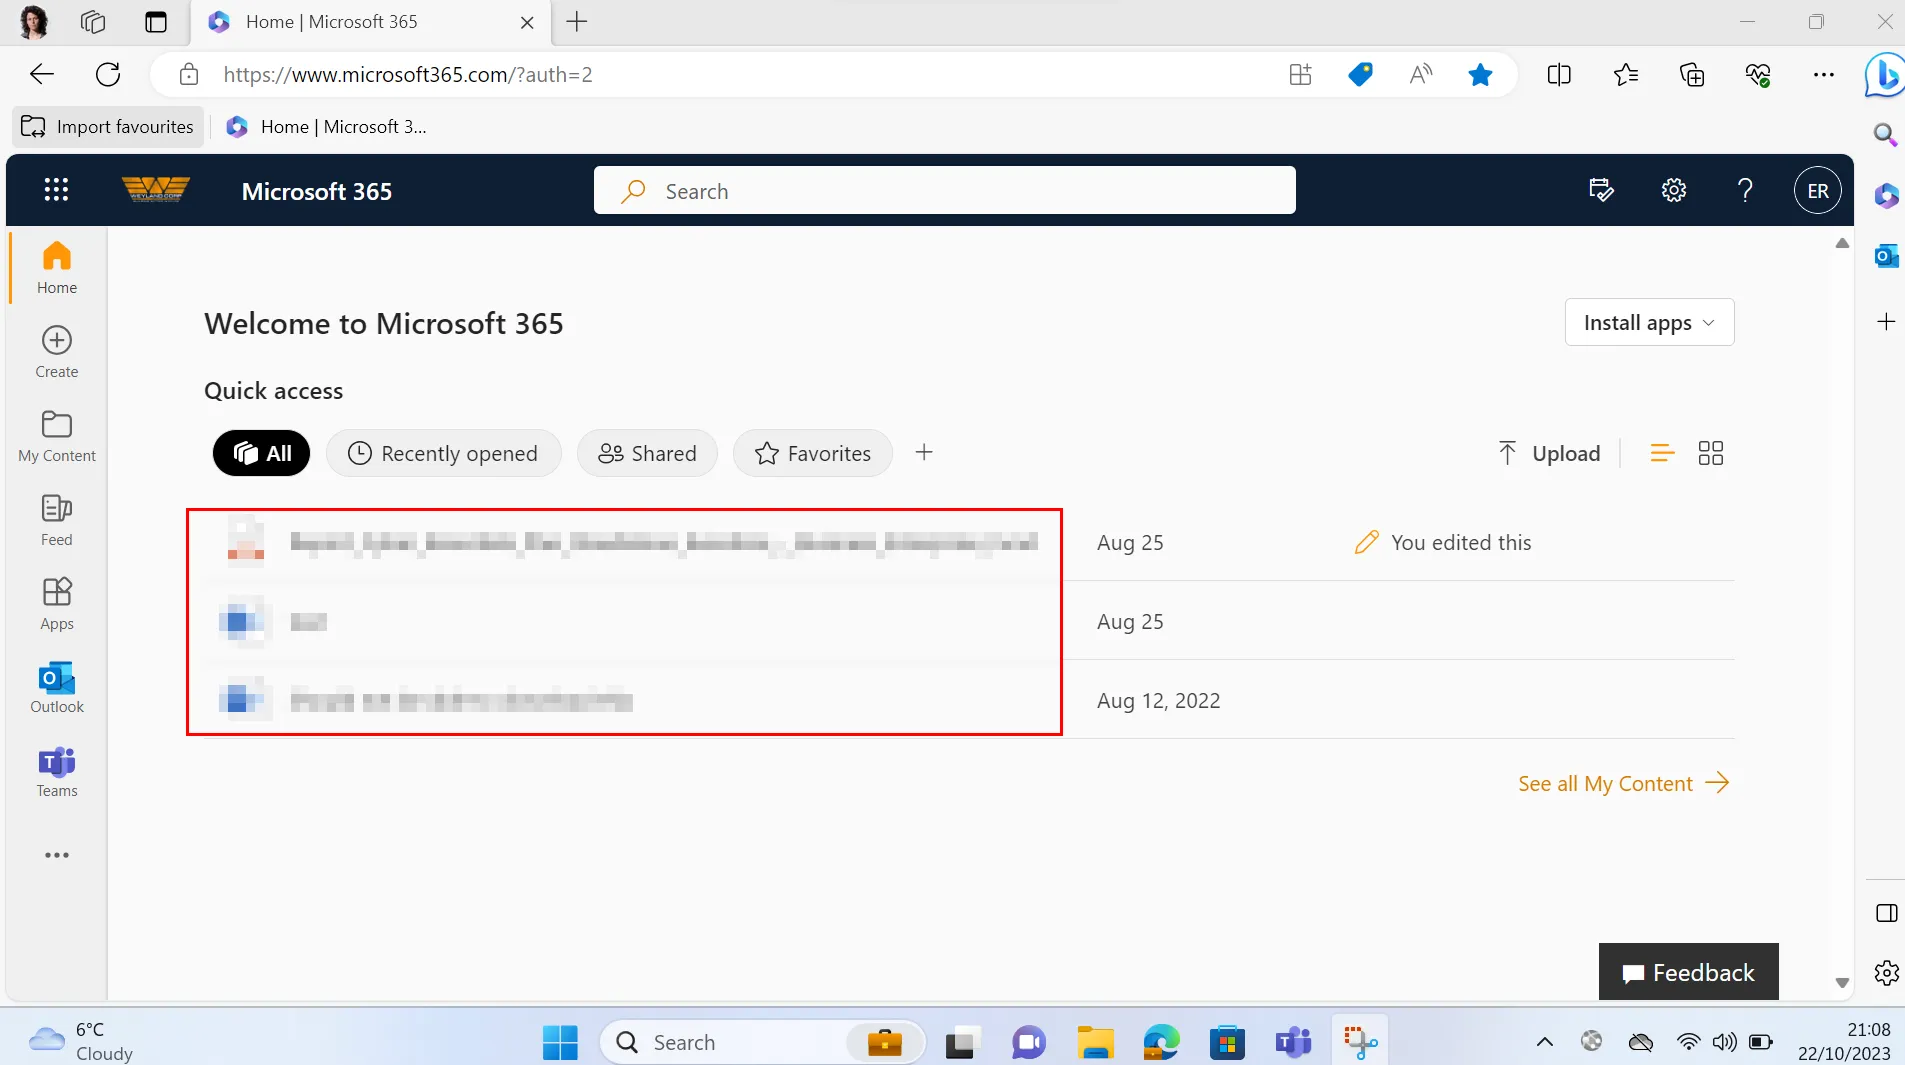This screenshot has width=1905, height=1065.
Task: Show hidden system tray icons
Action: (1544, 1042)
